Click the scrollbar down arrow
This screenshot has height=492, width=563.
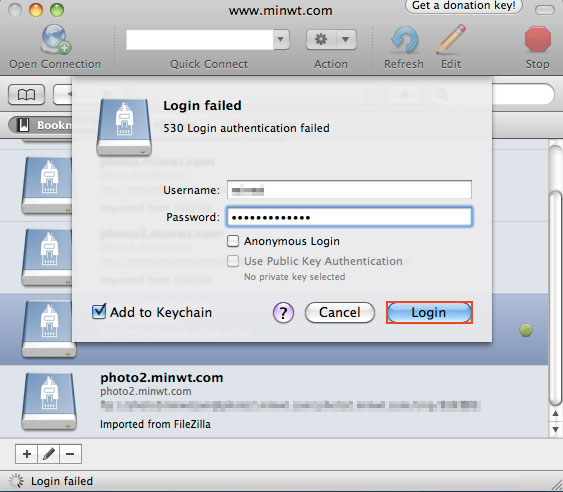click(x=555, y=429)
